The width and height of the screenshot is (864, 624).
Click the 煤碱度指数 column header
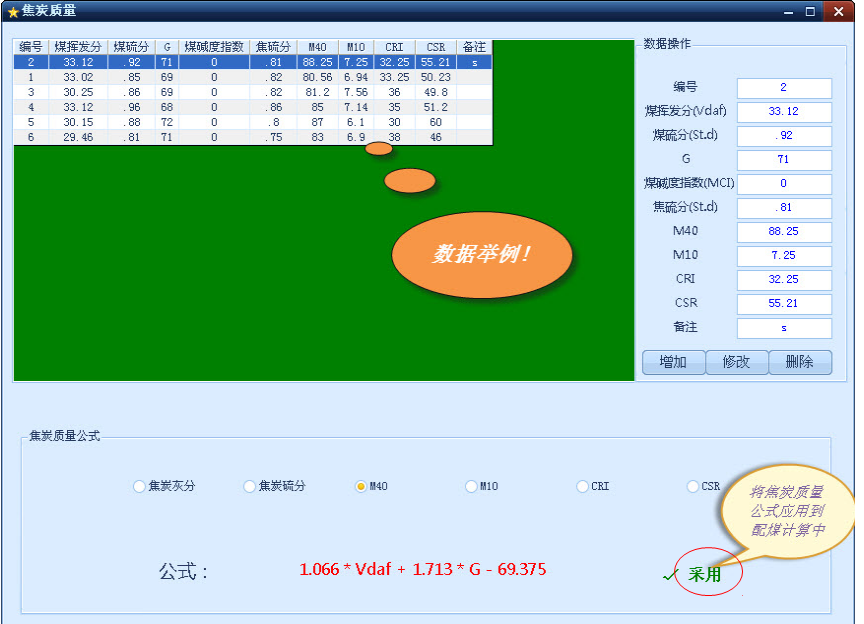pyautogui.click(x=214, y=47)
